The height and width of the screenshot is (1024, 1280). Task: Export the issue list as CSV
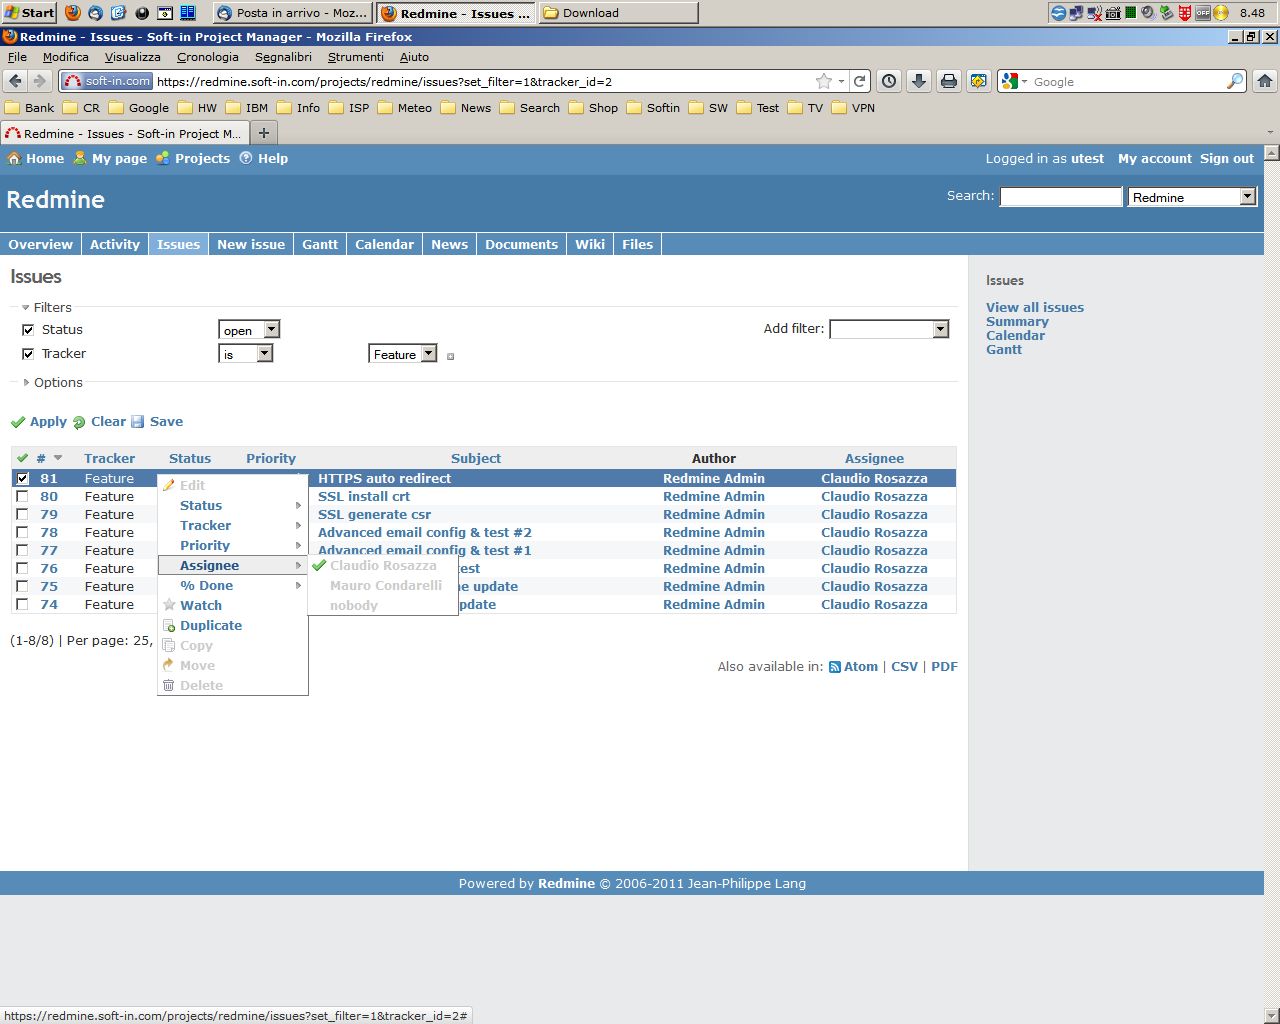[904, 667]
